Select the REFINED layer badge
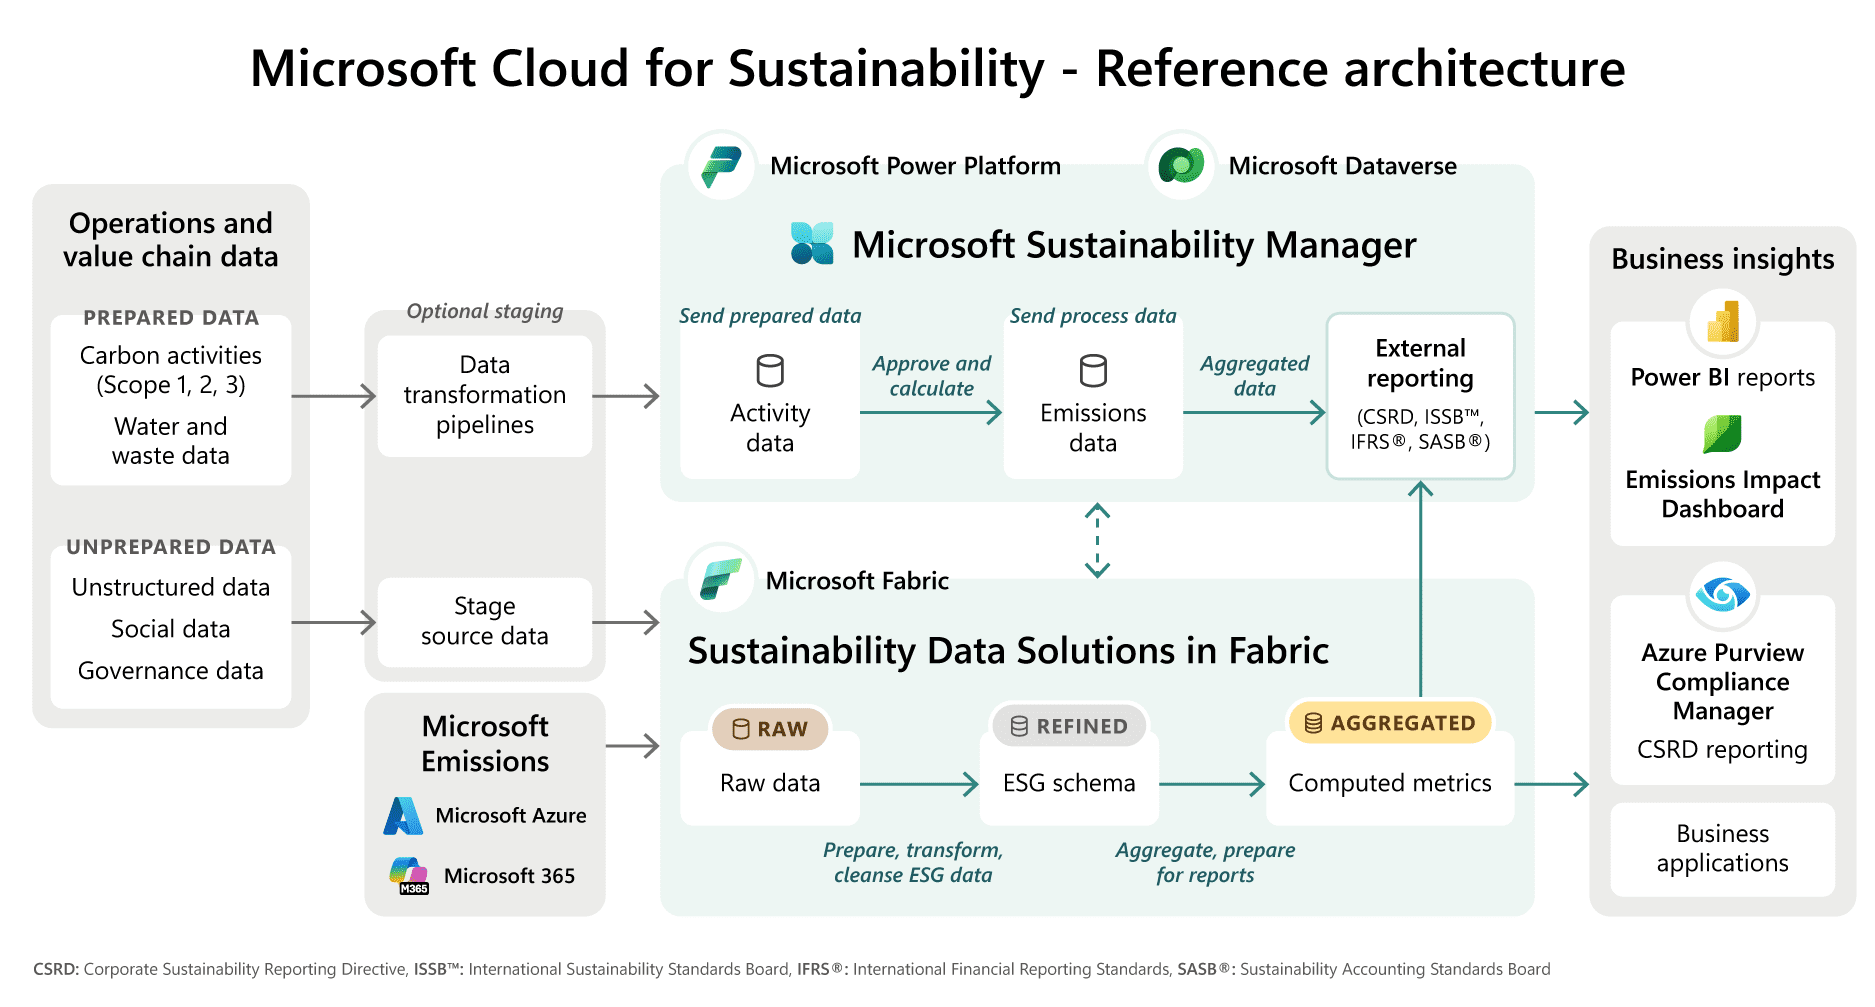 1069,726
